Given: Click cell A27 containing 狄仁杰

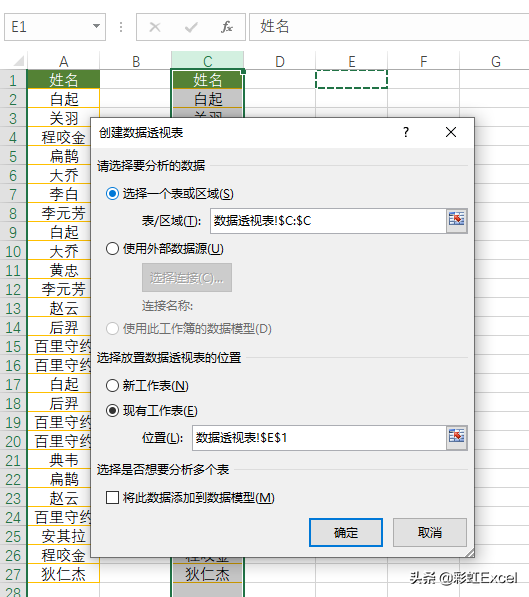Looking at the screenshot, I should click(x=63, y=574).
